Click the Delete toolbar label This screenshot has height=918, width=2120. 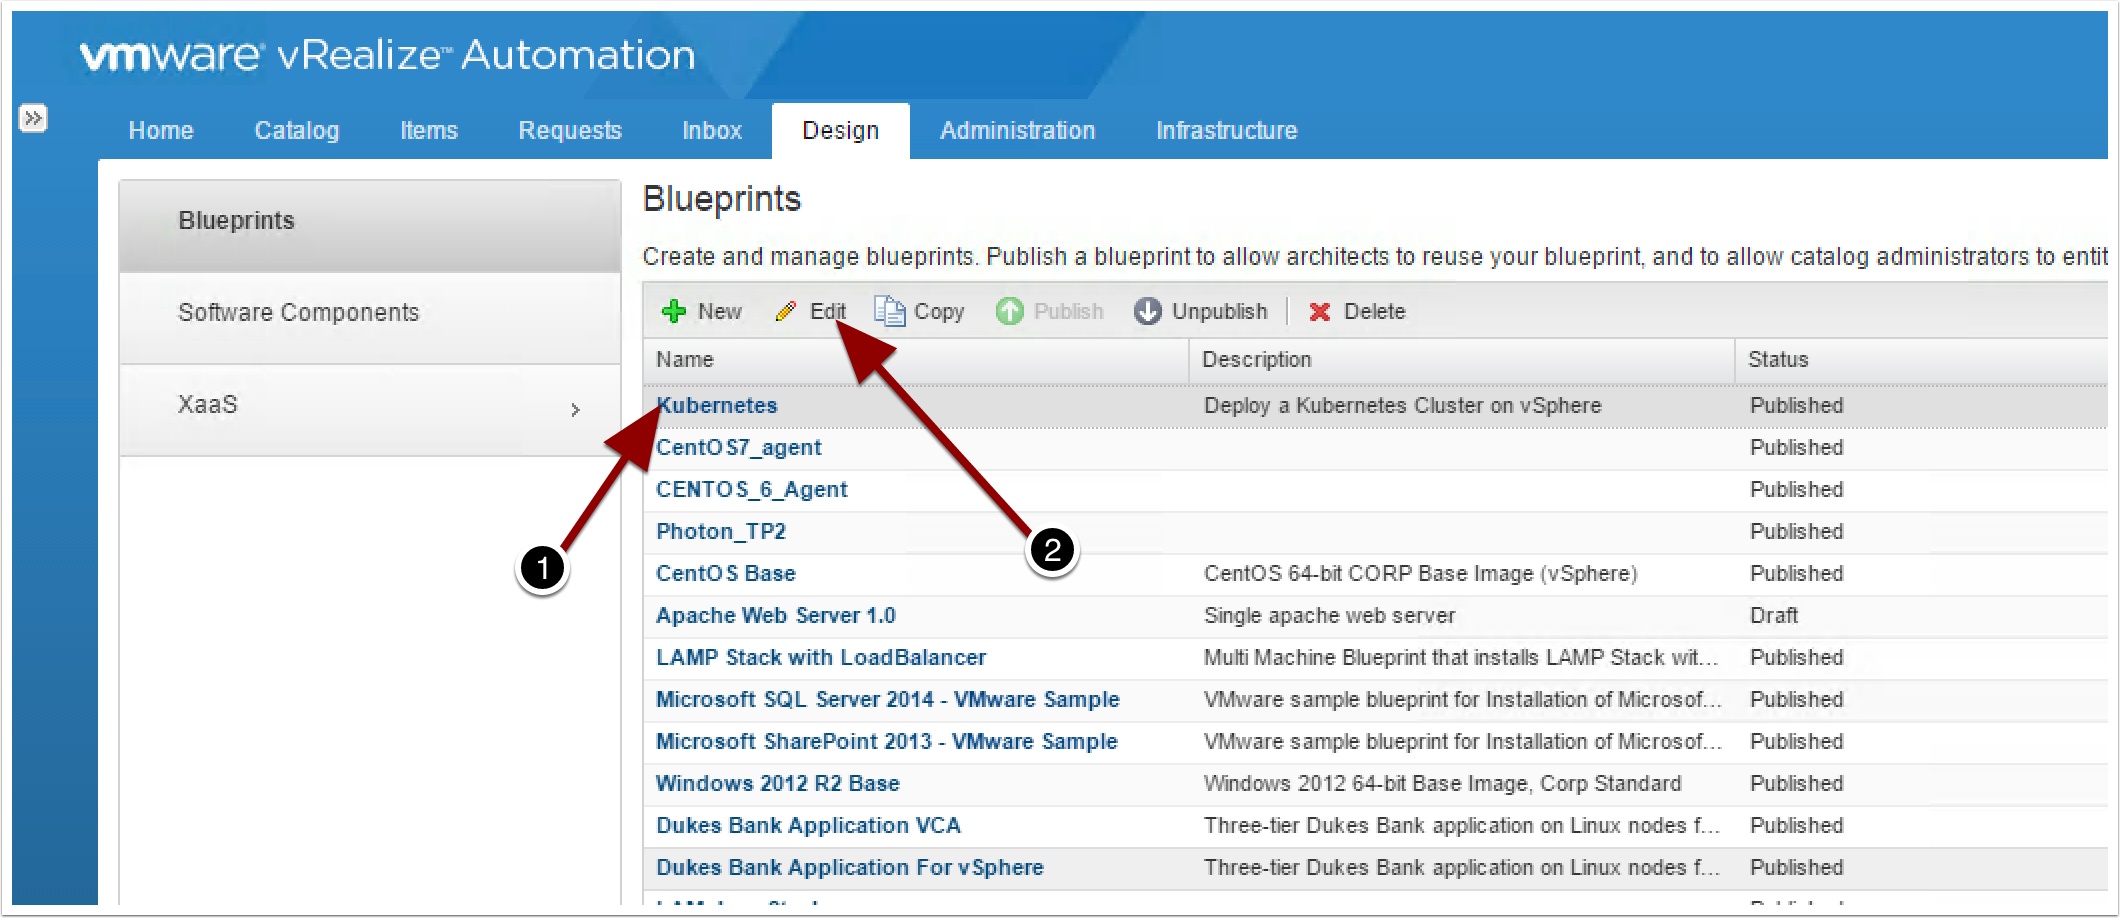coord(1374,312)
